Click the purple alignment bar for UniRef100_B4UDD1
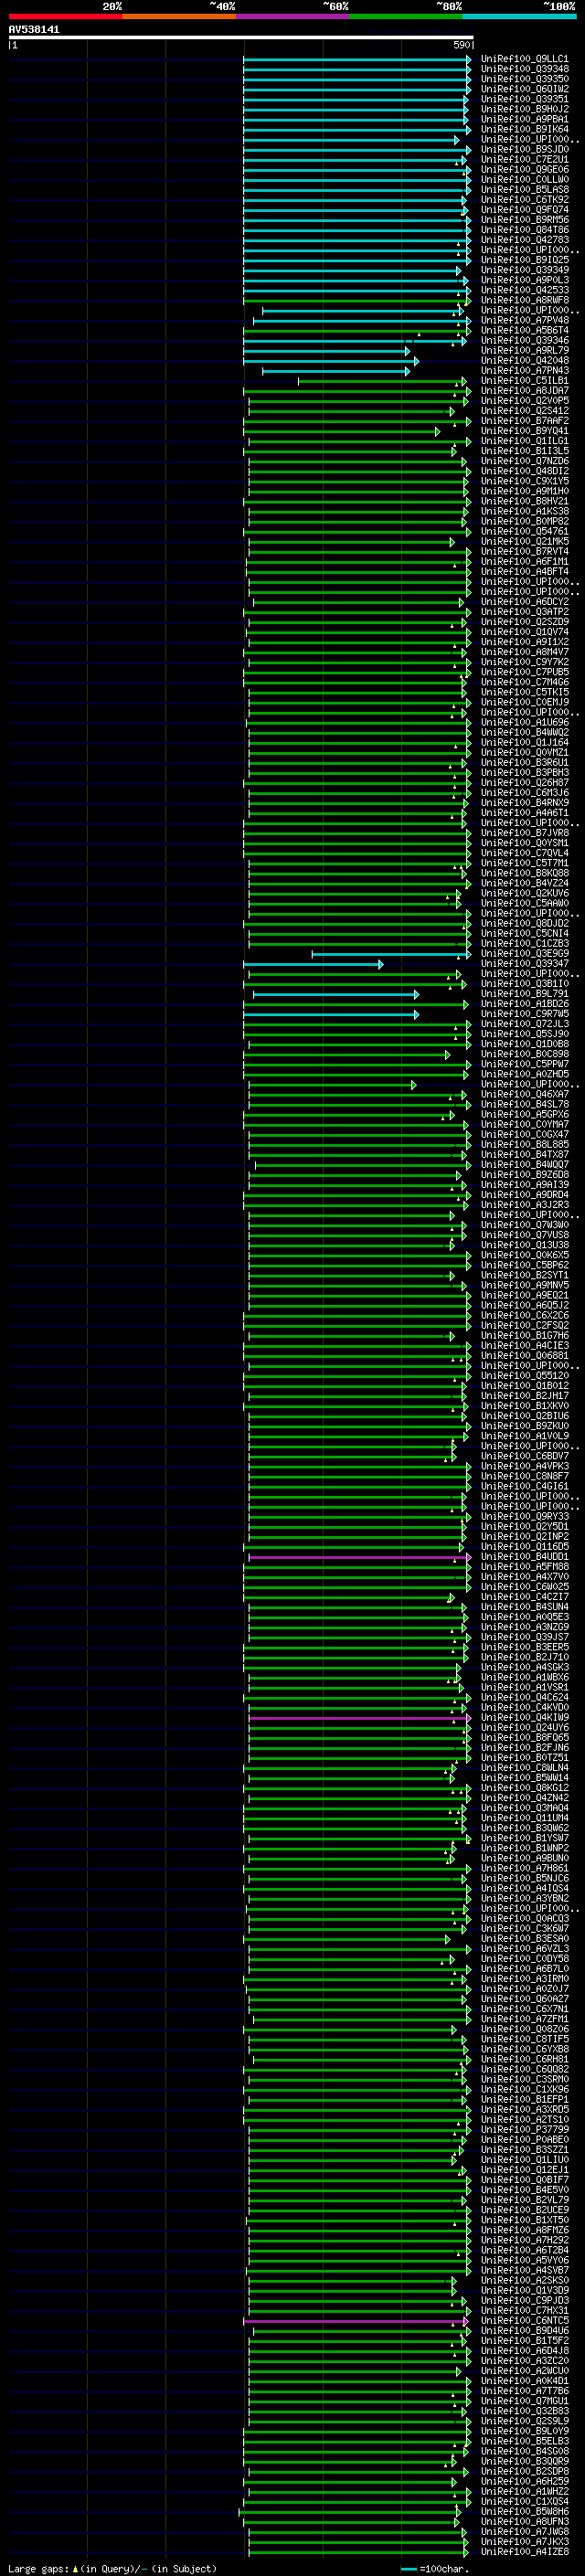The height and width of the screenshot is (2576, 585). point(358,1557)
